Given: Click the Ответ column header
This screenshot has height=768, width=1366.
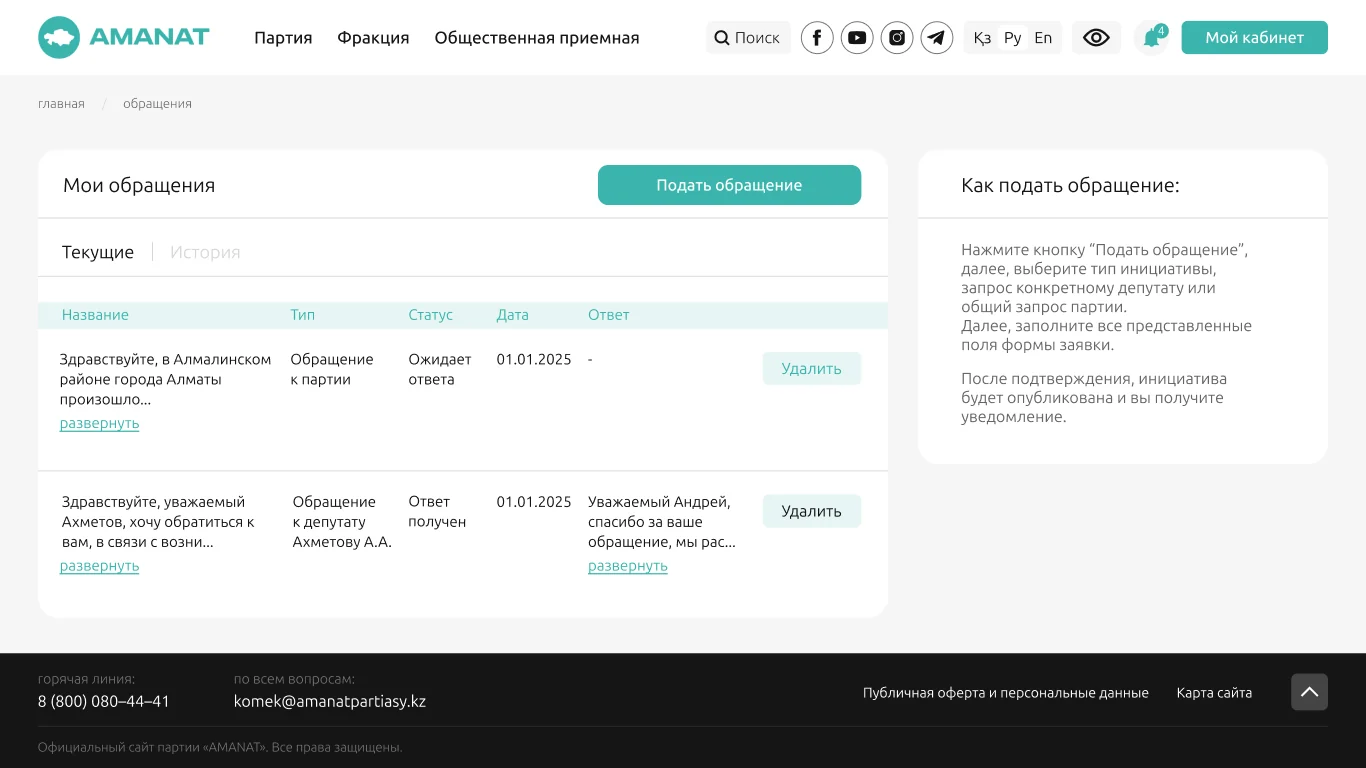Looking at the screenshot, I should click(609, 315).
